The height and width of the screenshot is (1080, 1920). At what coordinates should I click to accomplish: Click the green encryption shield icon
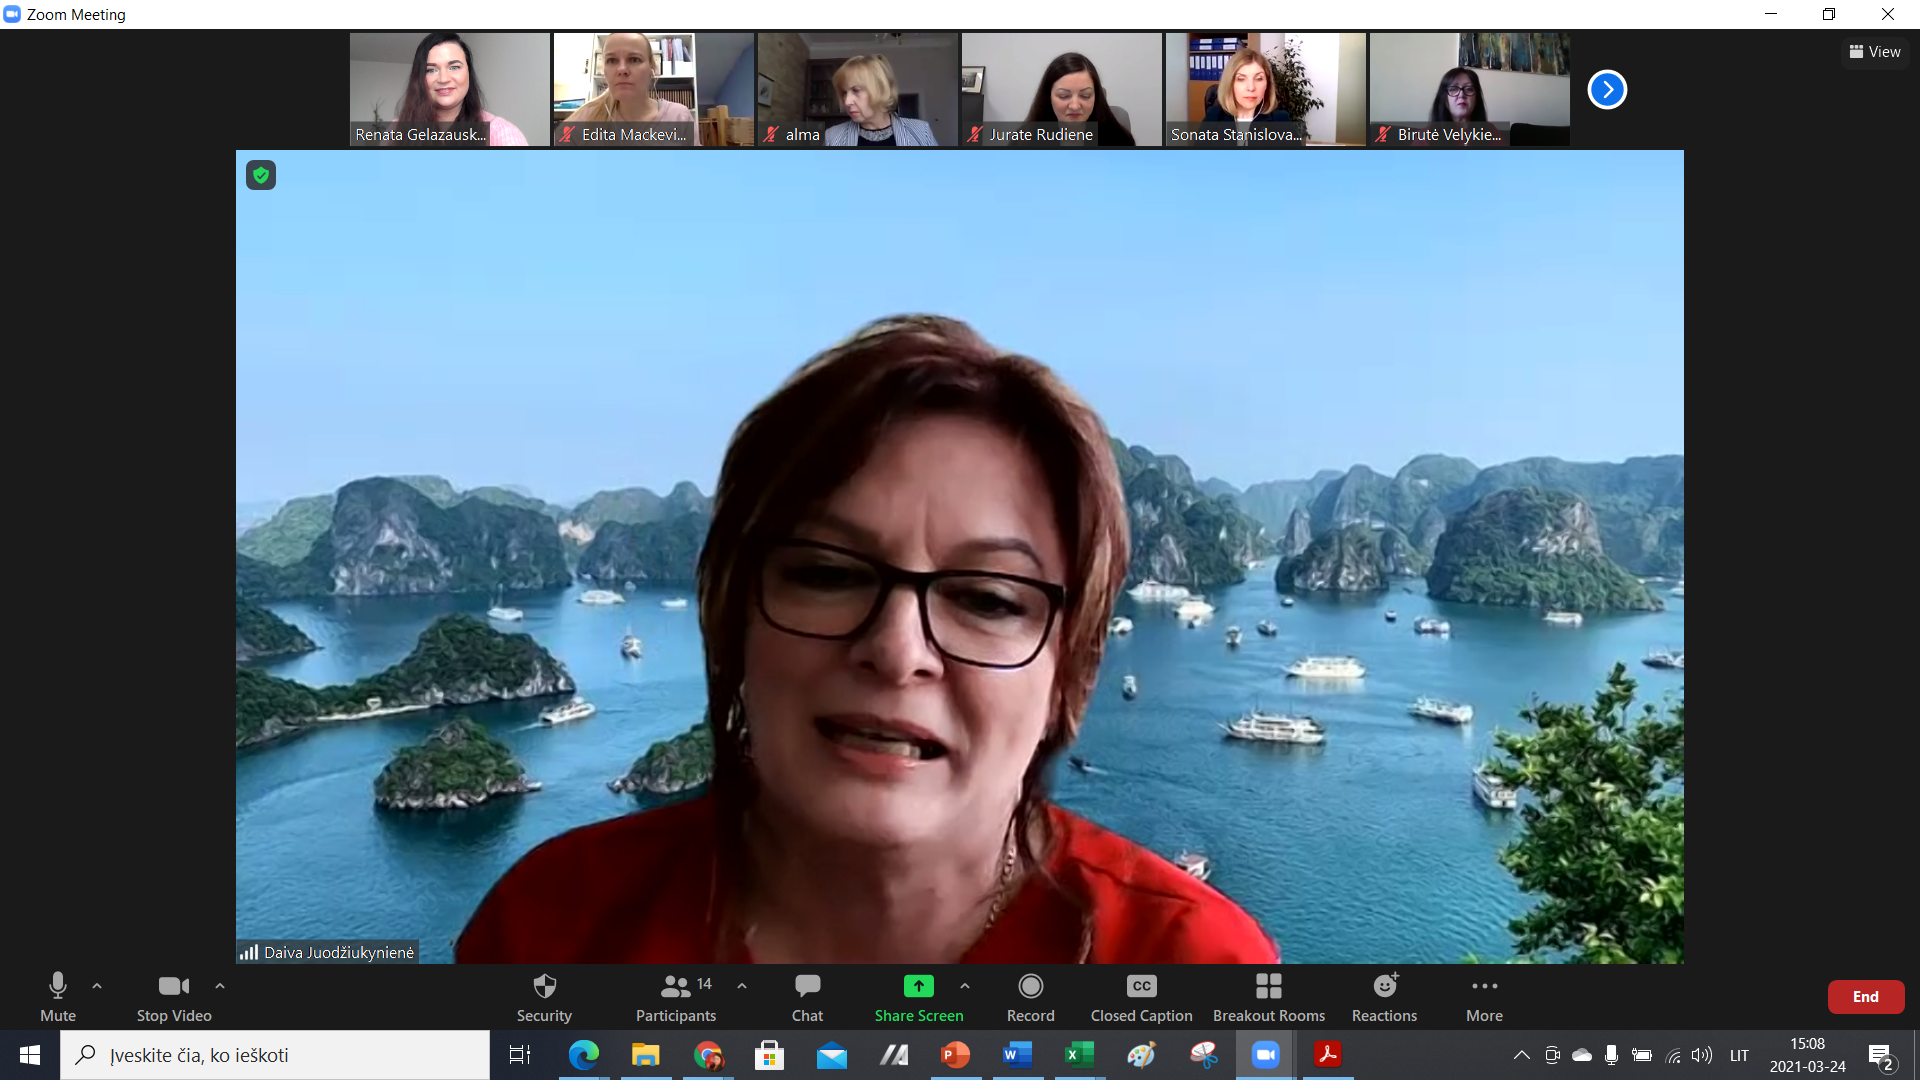[261, 176]
